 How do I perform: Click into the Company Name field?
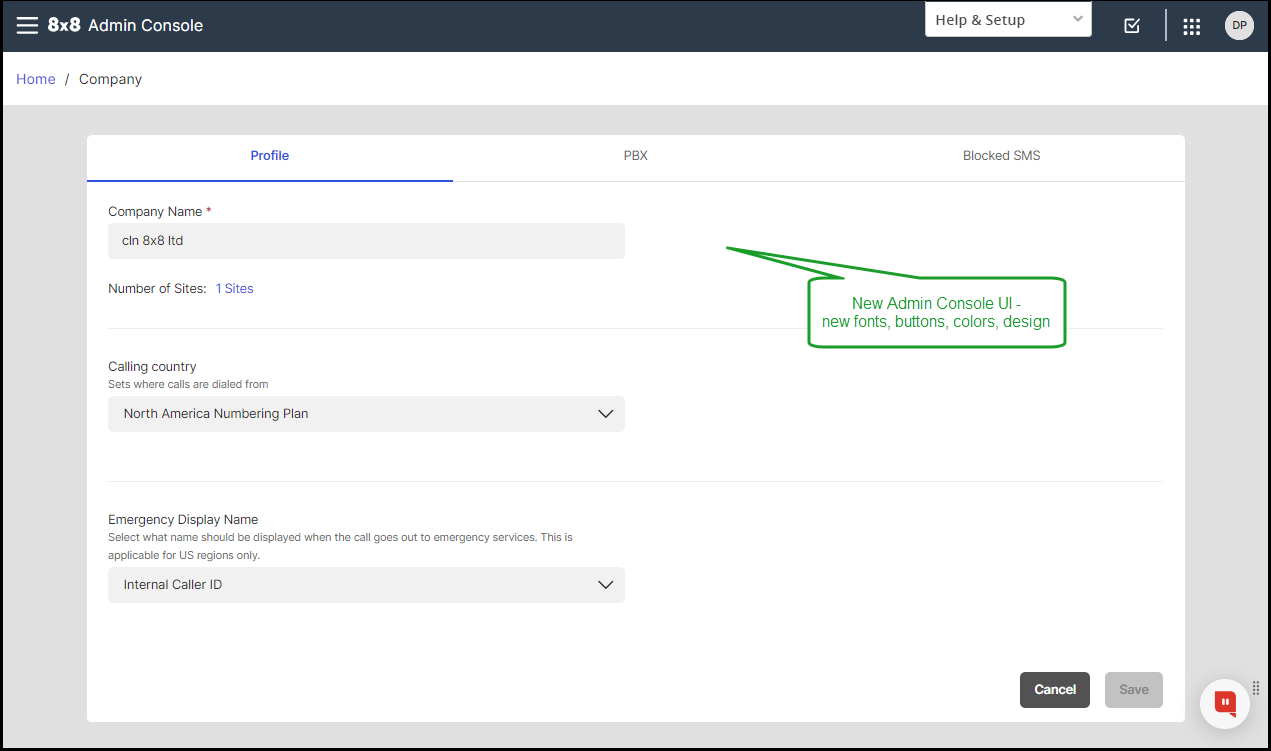[366, 241]
